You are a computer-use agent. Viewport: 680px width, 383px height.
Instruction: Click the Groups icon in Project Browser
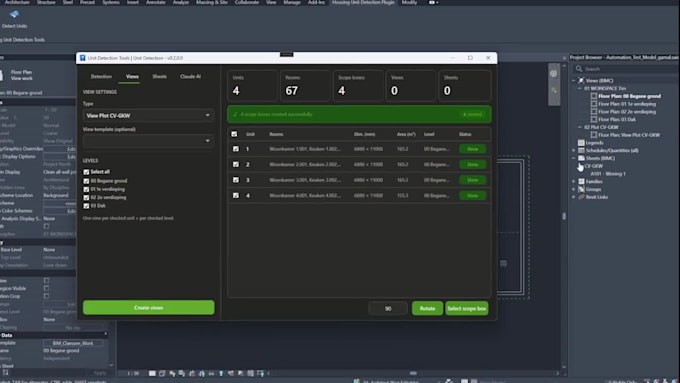point(581,189)
